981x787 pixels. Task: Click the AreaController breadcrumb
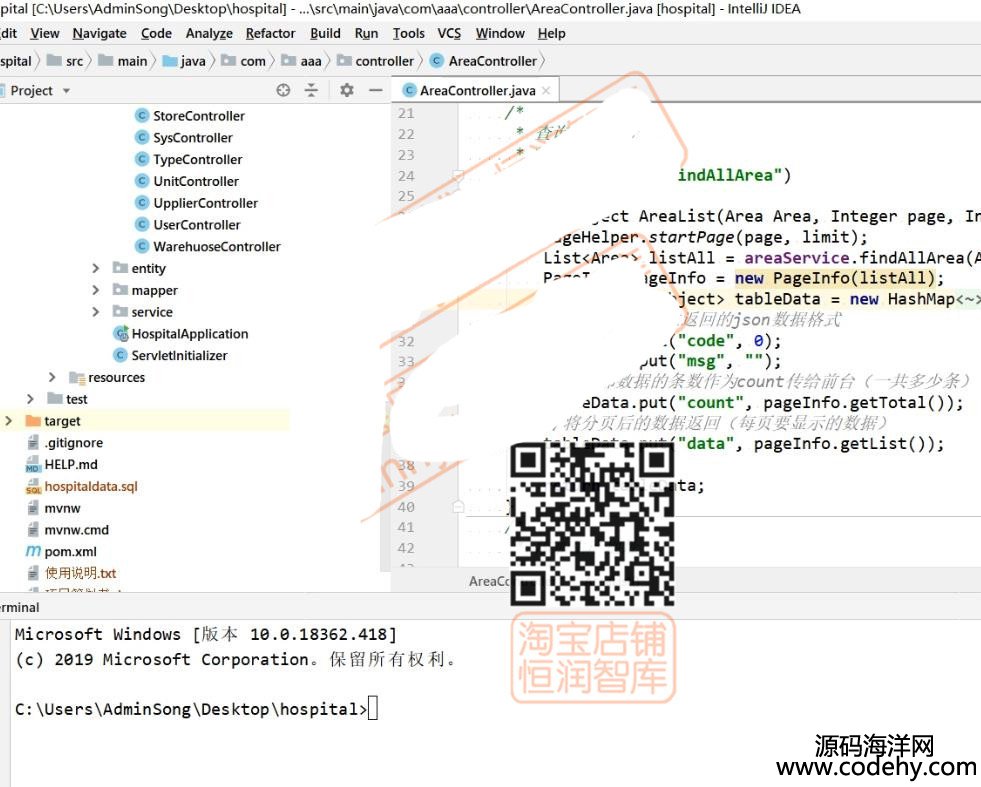click(x=484, y=61)
